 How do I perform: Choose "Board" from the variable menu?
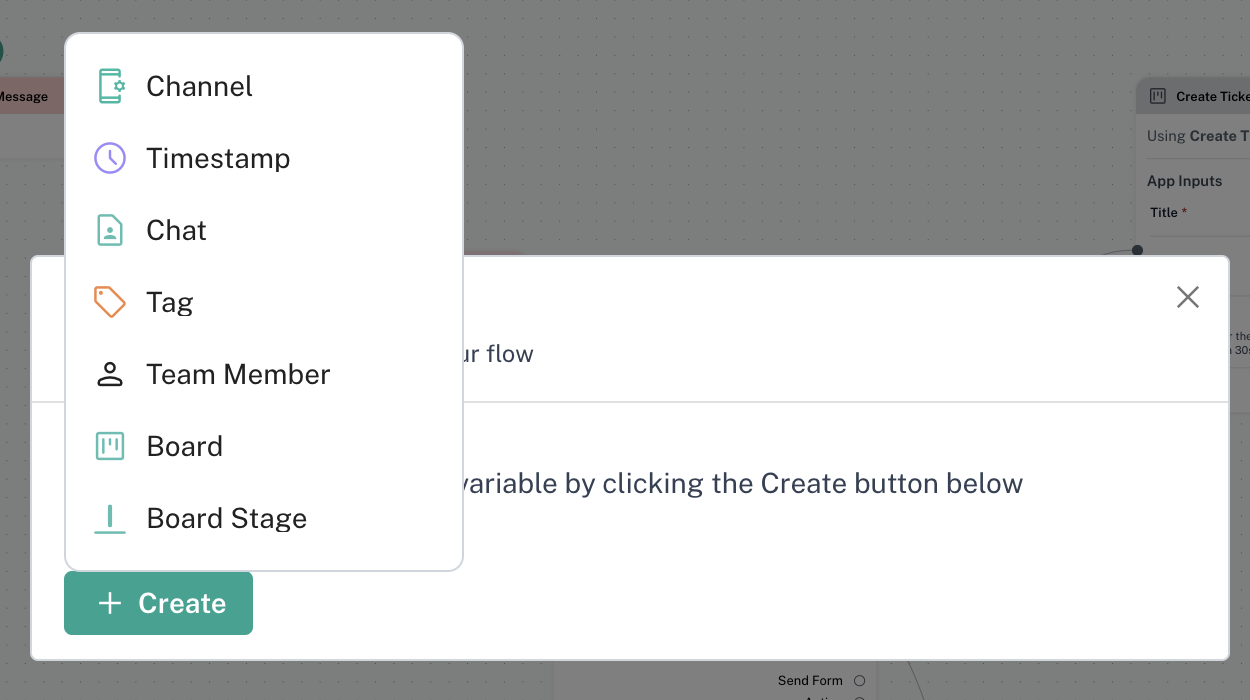coord(184,446)
